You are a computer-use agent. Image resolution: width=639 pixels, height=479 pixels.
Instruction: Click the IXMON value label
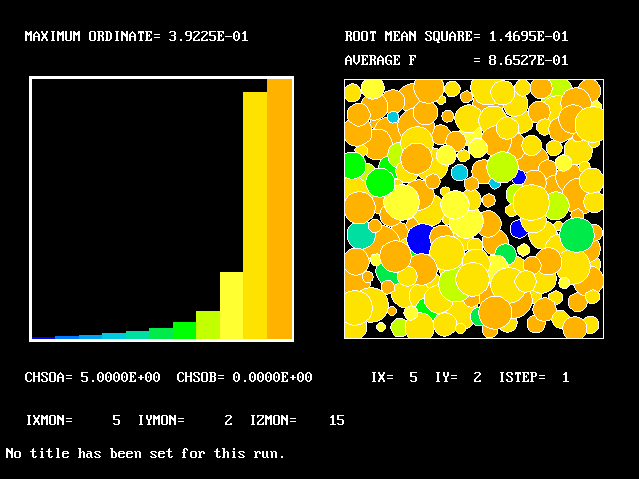coord(73,421)
